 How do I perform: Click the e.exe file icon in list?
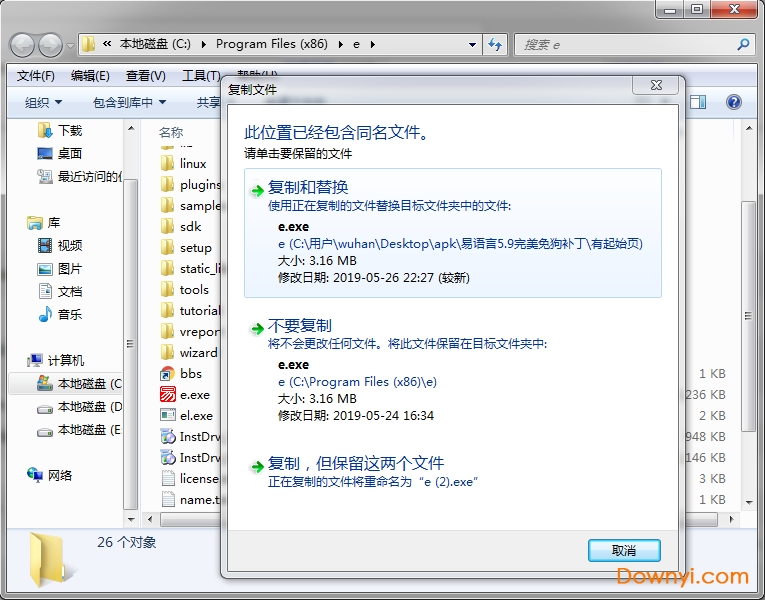coord(168,395)
